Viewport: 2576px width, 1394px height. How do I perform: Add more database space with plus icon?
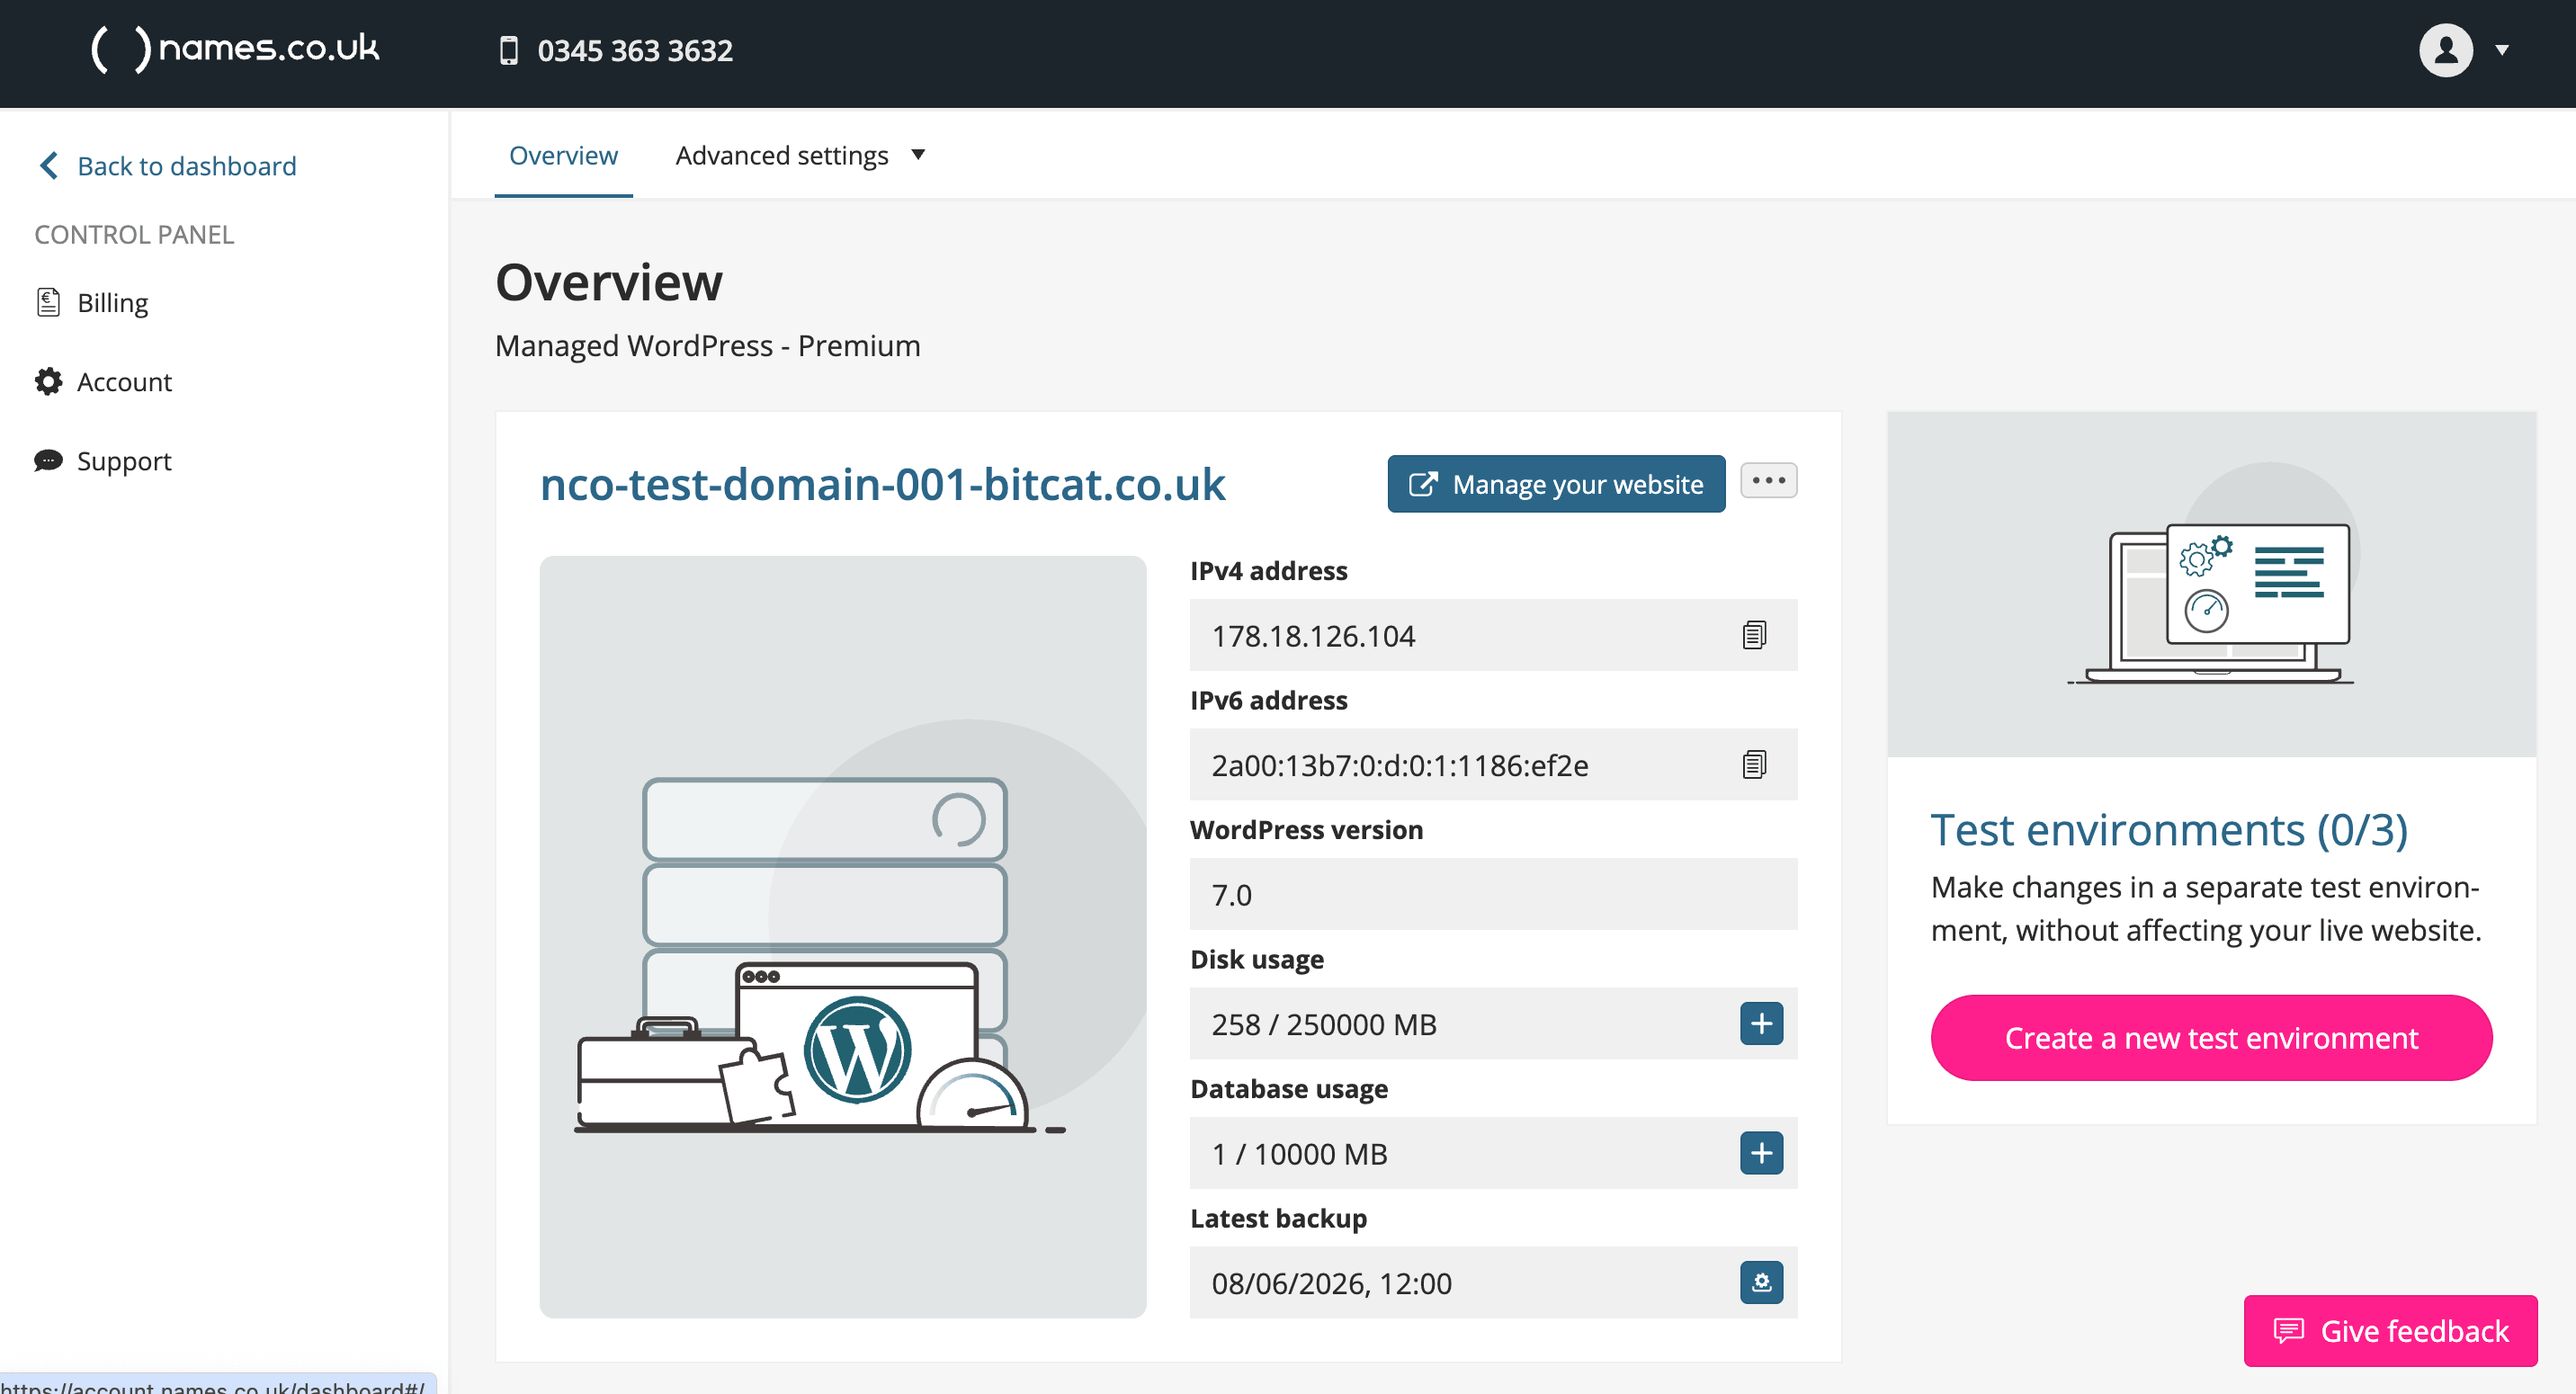click(x=1761, y=1153)
